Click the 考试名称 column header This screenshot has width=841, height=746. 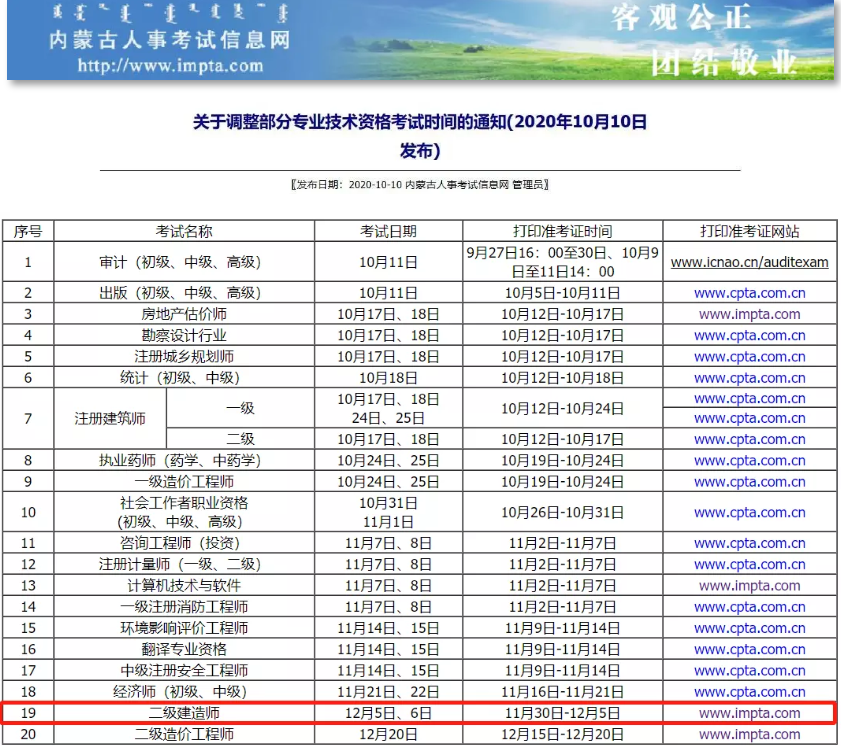coord(184,231)
